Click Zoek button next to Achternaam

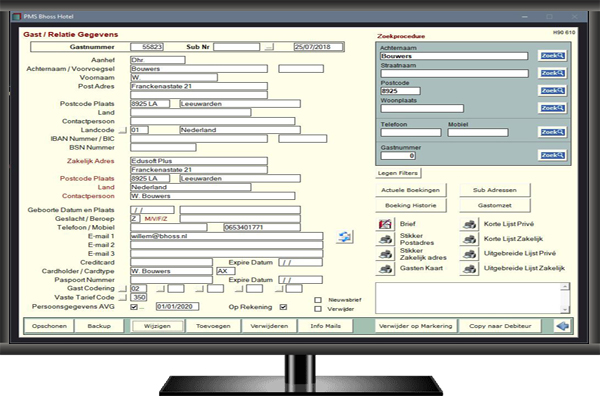(552, 56)
